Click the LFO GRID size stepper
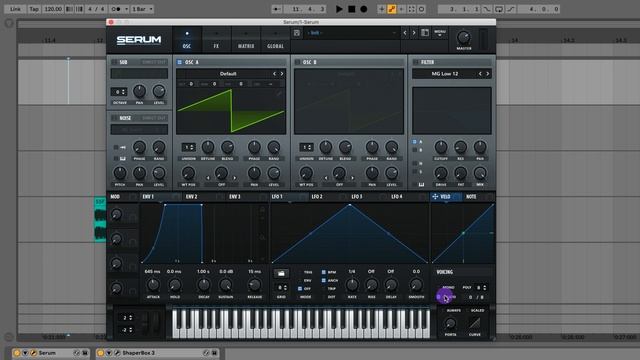This screenshot has width=640, height=360. 281,288
